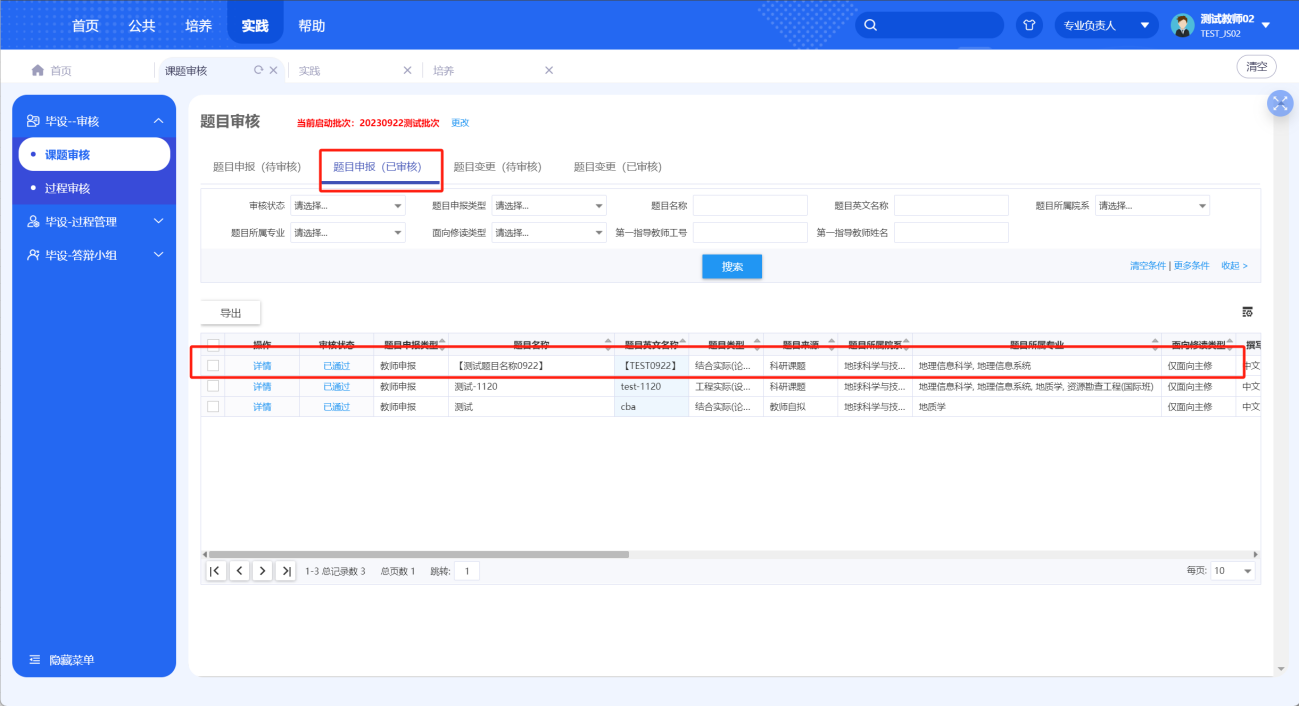Click the 毕设--审核 sidebar icon
1299x706 pixels.
pos(34,121)
